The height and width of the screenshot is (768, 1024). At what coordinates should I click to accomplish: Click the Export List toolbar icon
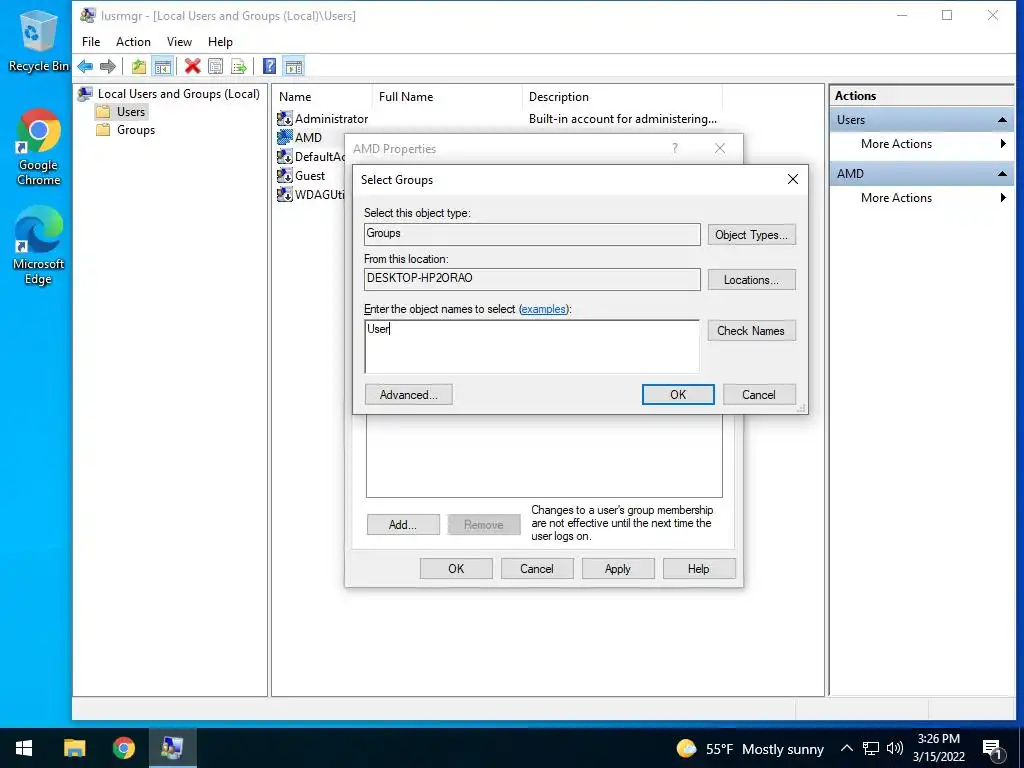pos(239,66)
